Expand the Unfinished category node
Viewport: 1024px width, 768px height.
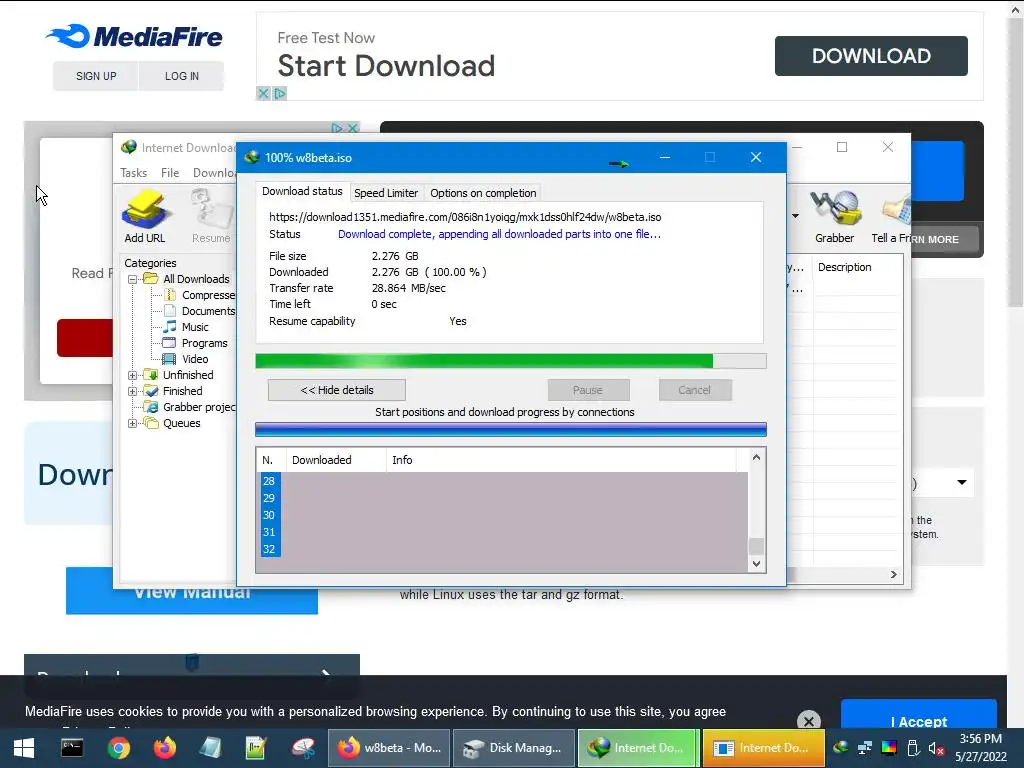(133, 375)
